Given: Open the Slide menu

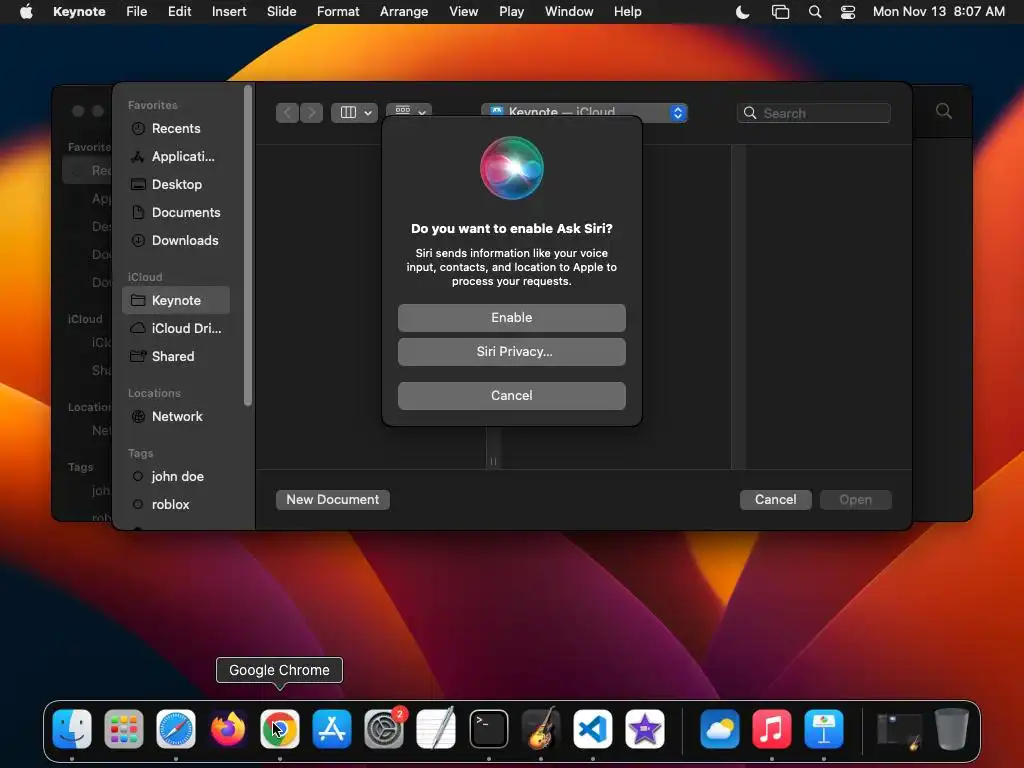Looking at the screenshot, I should coord(281,11).
